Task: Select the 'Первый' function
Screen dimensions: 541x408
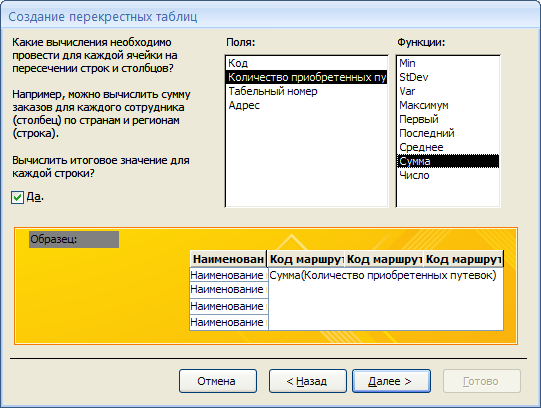Action: tap(448, 119)
